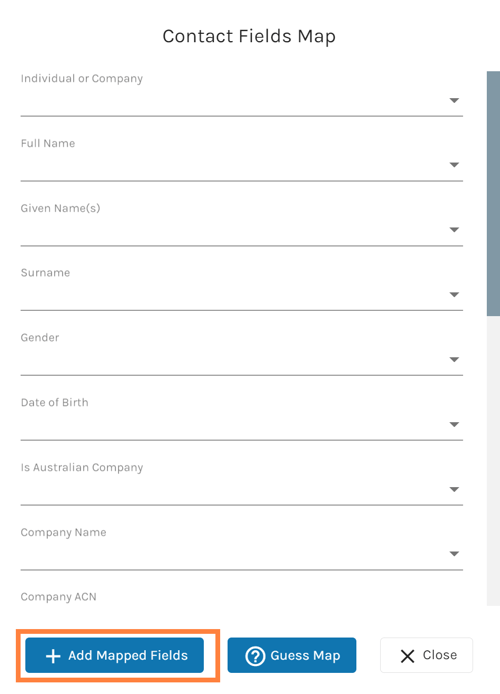Click the scrollbar track below the thumb
500x694 pixels.
coord(493,460)
